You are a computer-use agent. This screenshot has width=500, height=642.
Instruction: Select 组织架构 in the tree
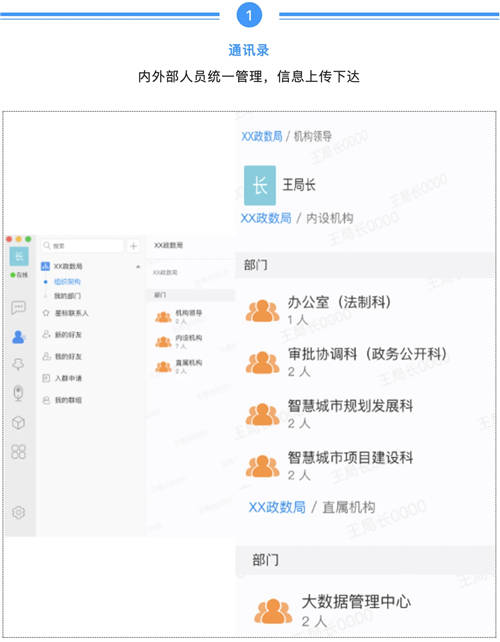67,282
